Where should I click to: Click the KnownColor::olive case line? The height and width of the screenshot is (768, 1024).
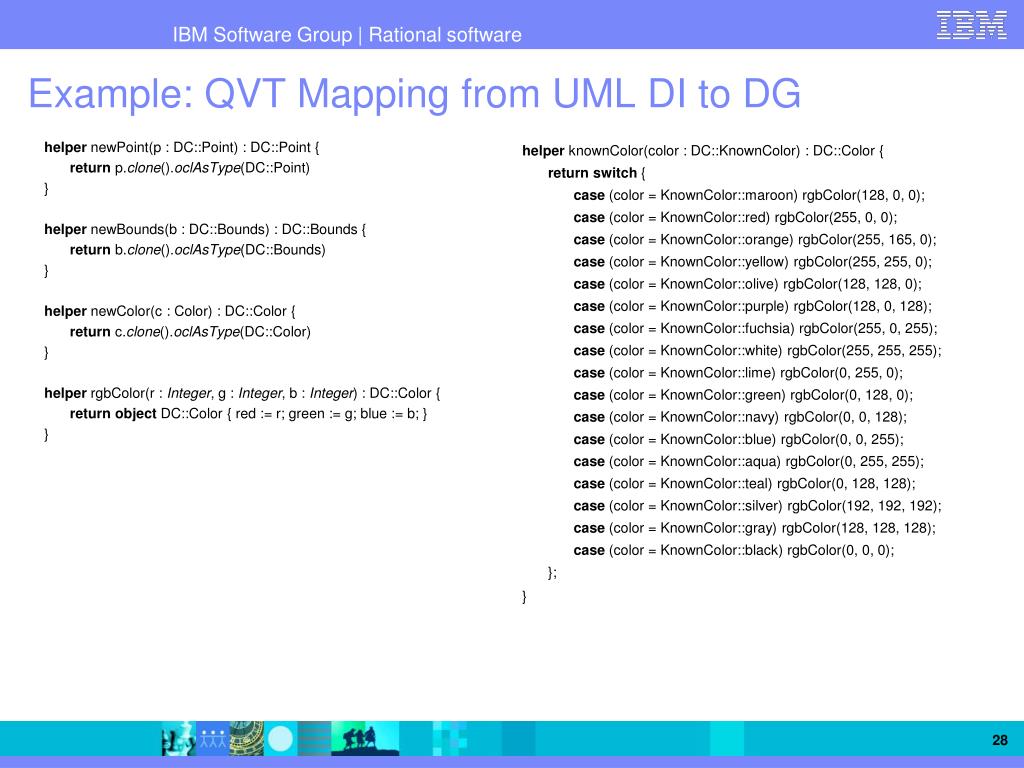tap(748, 284)
